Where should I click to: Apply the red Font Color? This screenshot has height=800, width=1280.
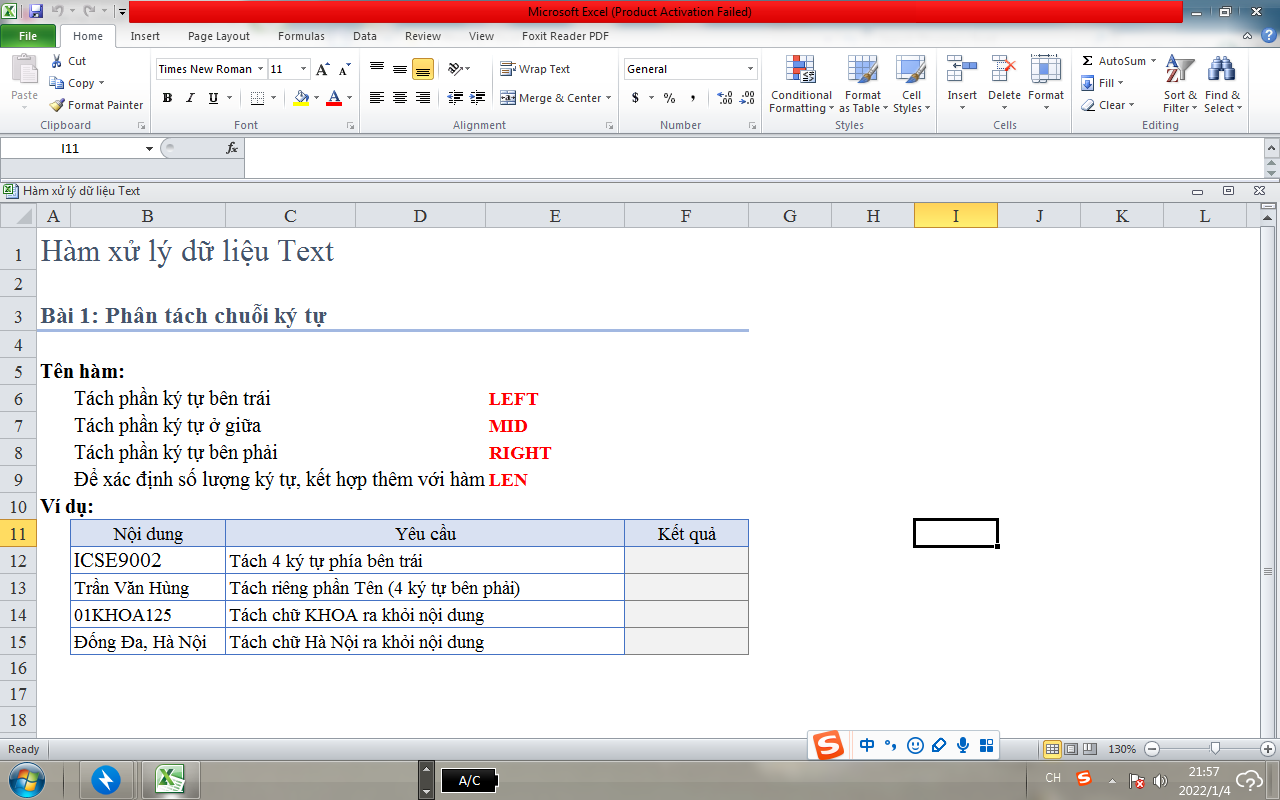[334, 98]
